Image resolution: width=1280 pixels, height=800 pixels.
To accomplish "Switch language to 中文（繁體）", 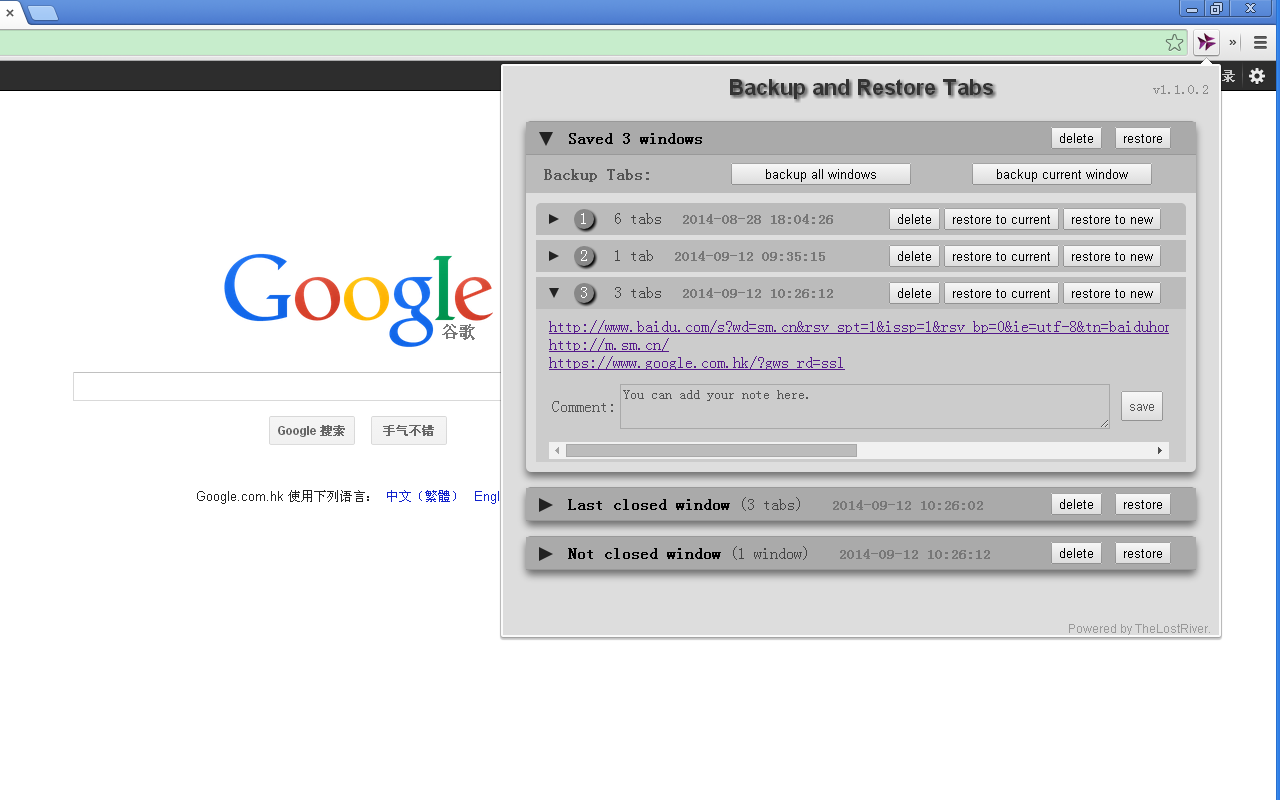I will pos(422,496).
